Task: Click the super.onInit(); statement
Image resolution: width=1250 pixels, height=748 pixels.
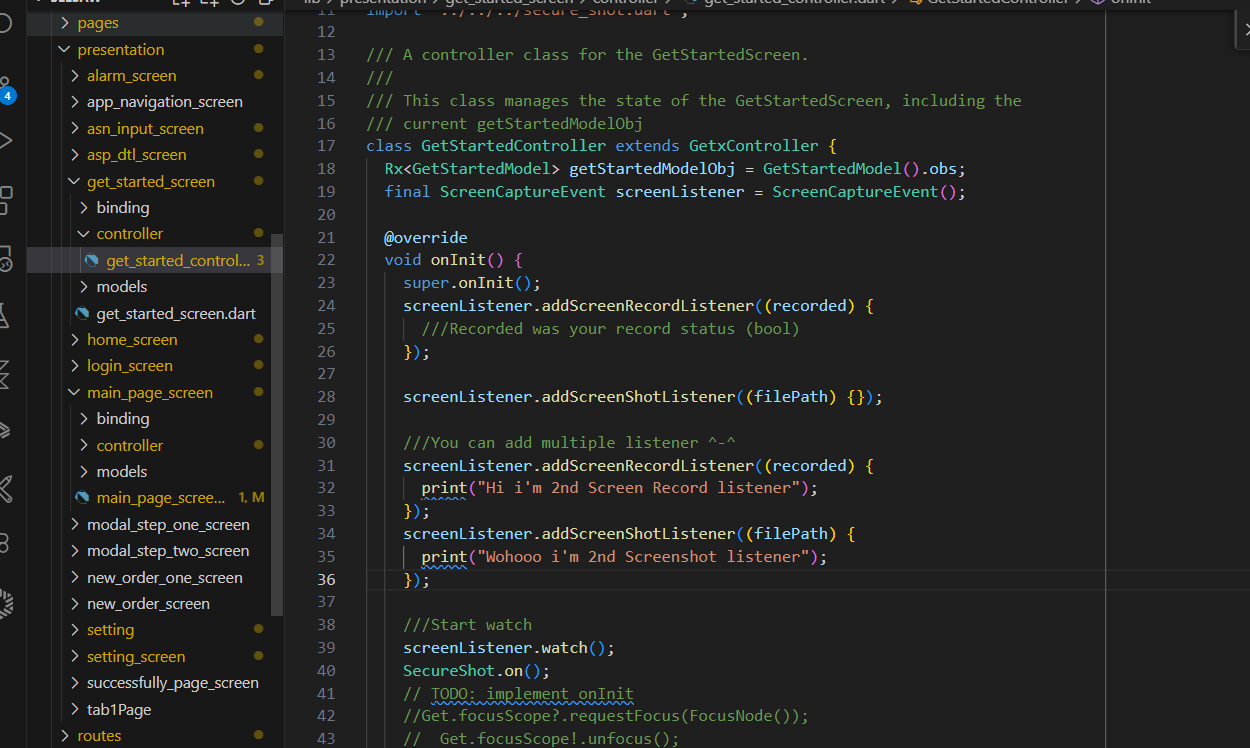Action: pos(472,282)
